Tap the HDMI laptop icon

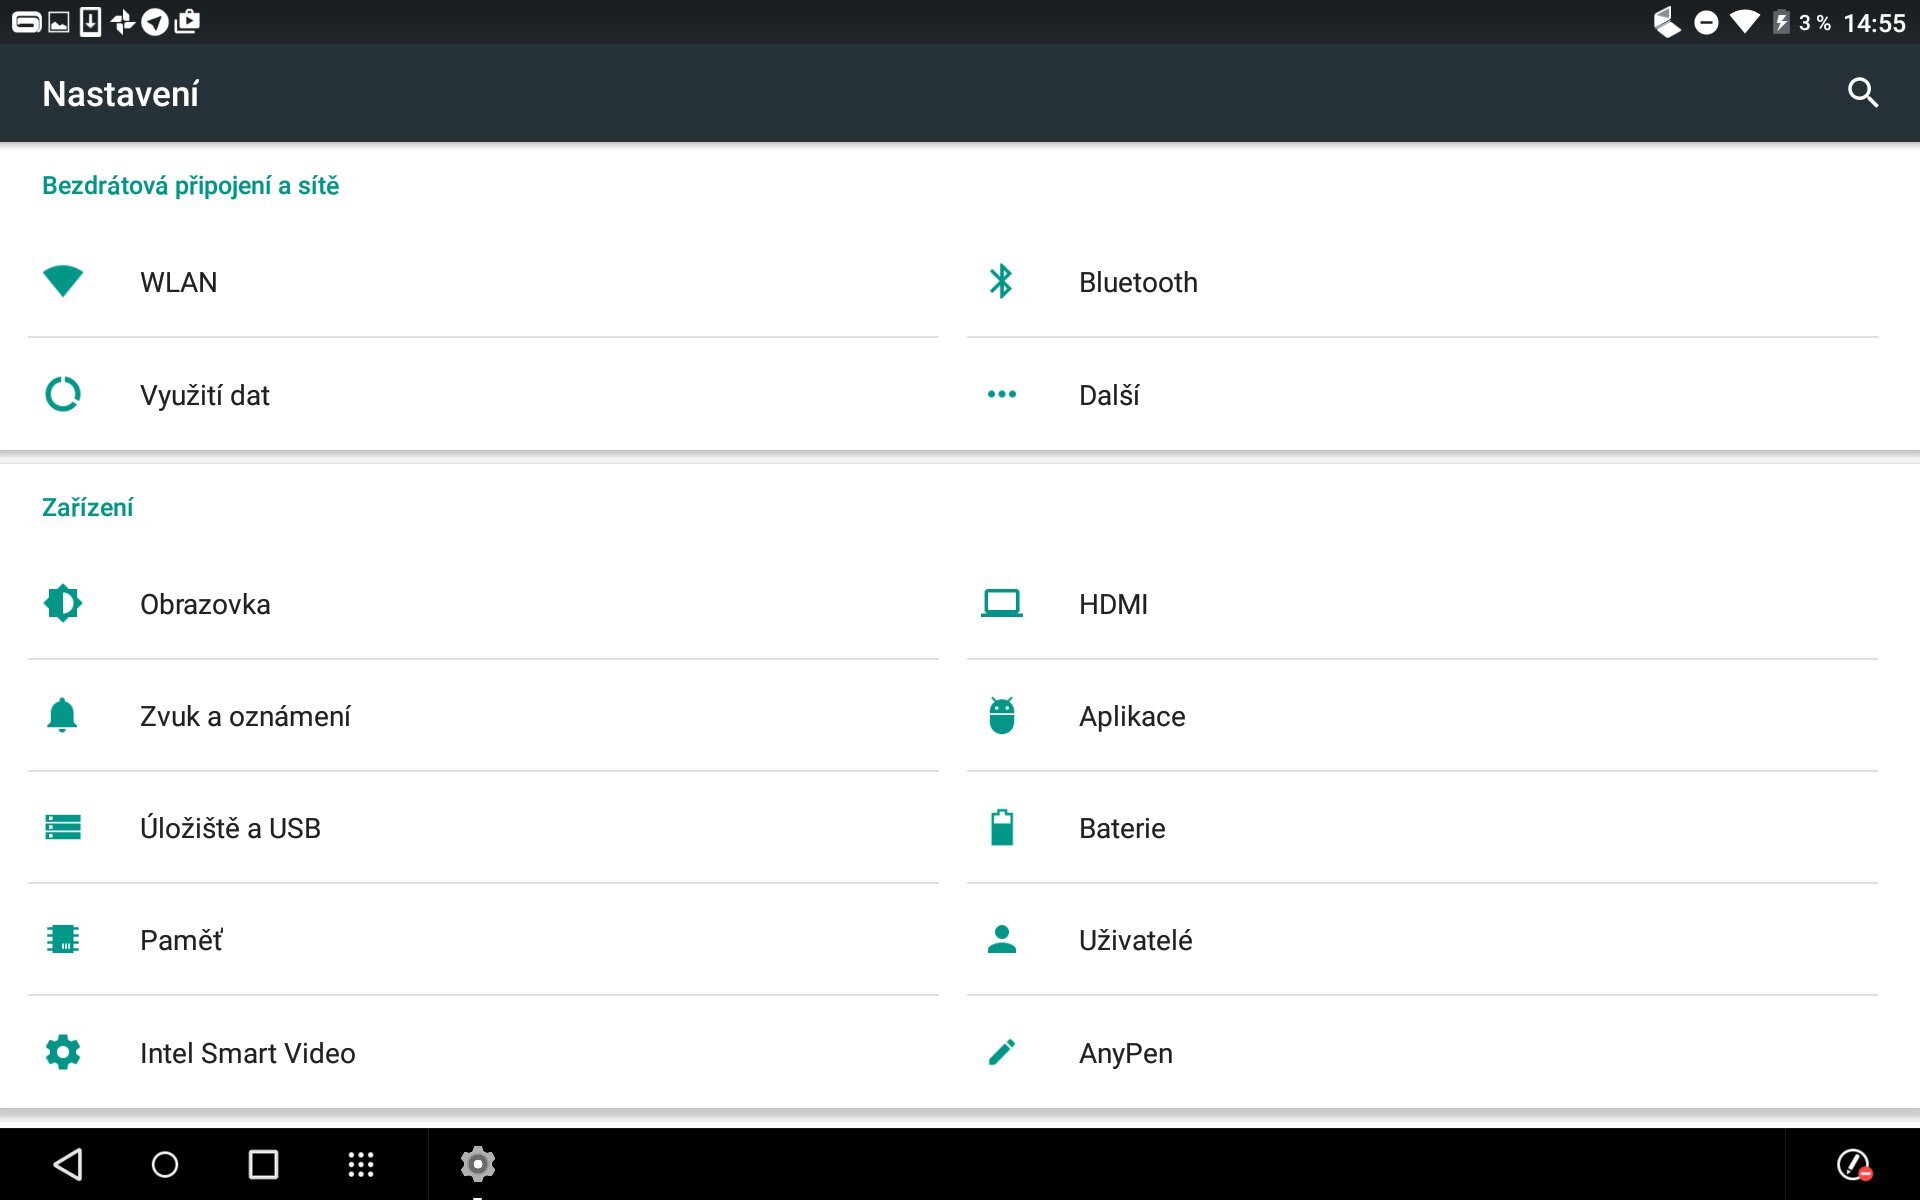tap(1001, 603)
